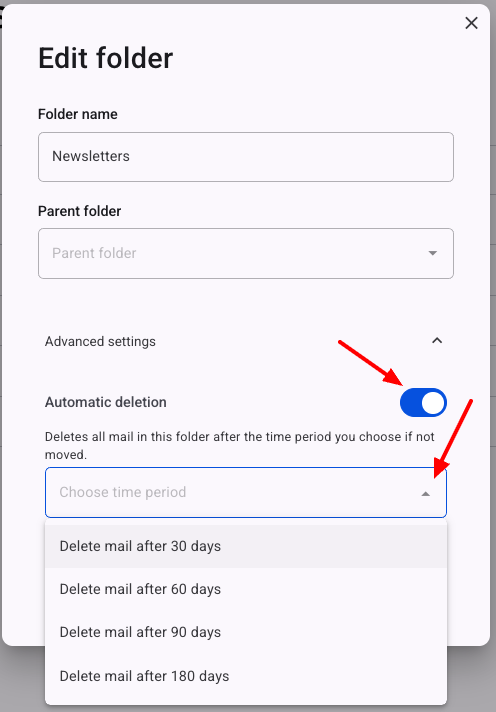Click the Parent folder placeholder text
The width and height of the screenshot is (496, 712).
[x=94, y=253]
